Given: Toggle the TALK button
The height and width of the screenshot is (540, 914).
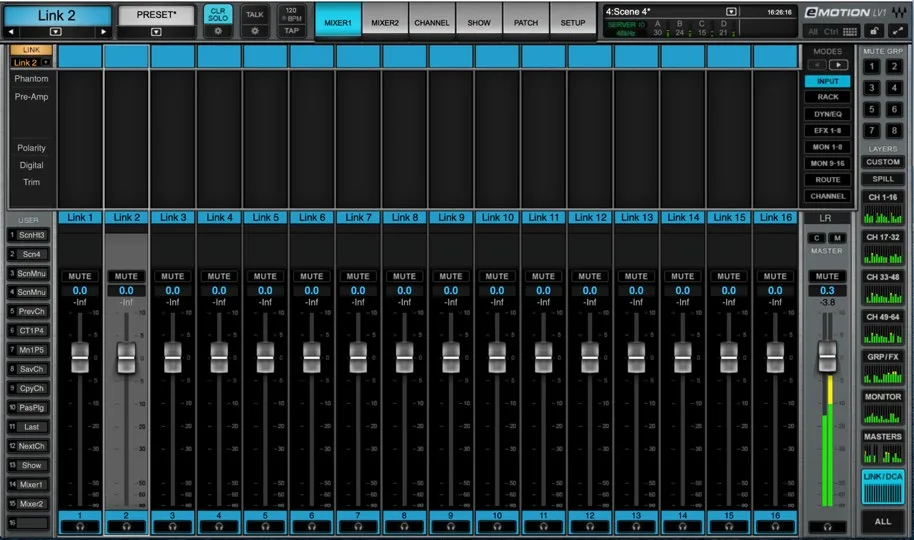Looking at the screenshot, I should coord(255,15).
